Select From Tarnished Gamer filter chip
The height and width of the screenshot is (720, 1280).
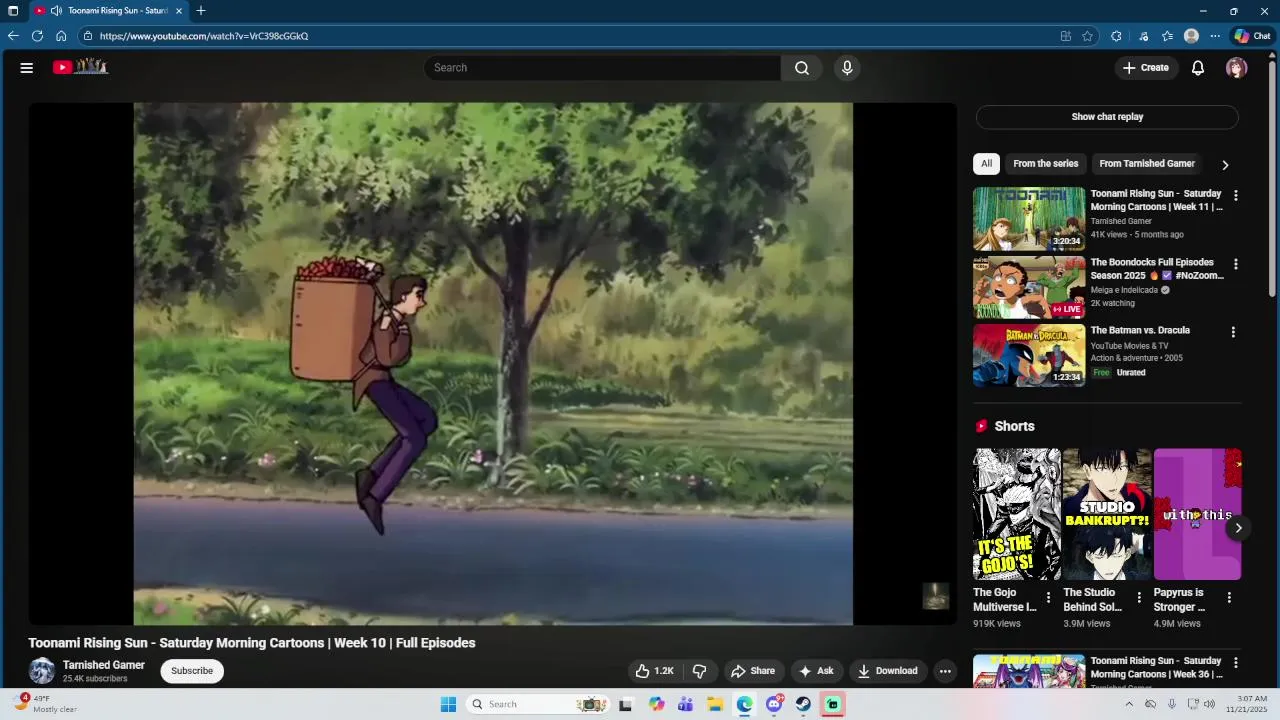(1147, 164)
